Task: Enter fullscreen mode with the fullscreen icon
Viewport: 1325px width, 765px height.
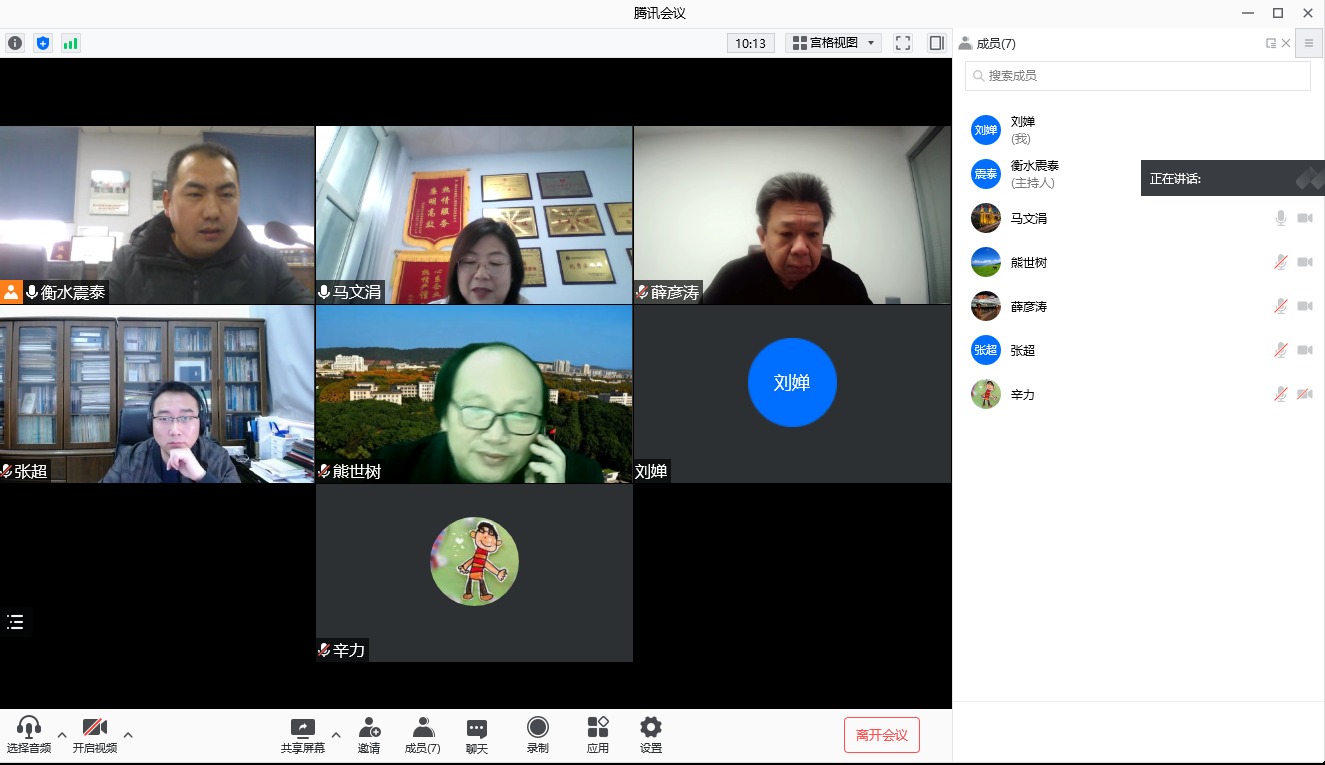Action: point(903,43)
